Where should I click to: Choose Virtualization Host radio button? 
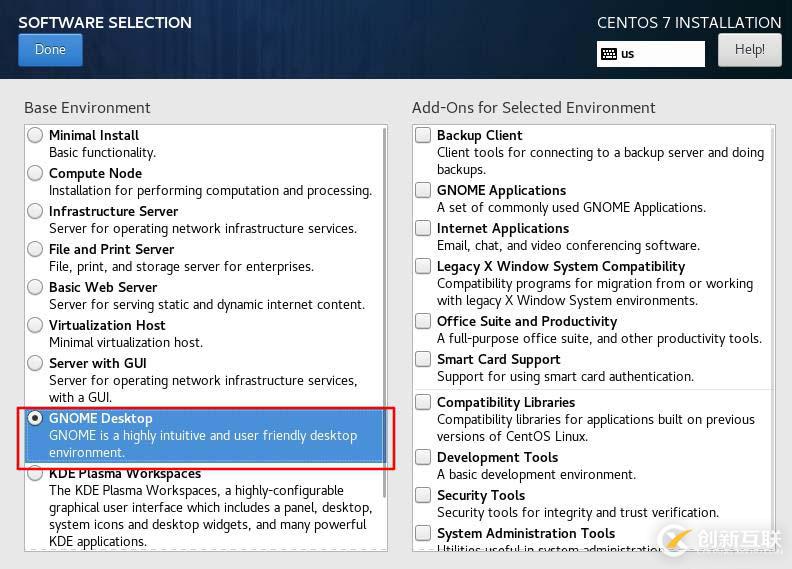pyautogui.click(x=36, y=325)
